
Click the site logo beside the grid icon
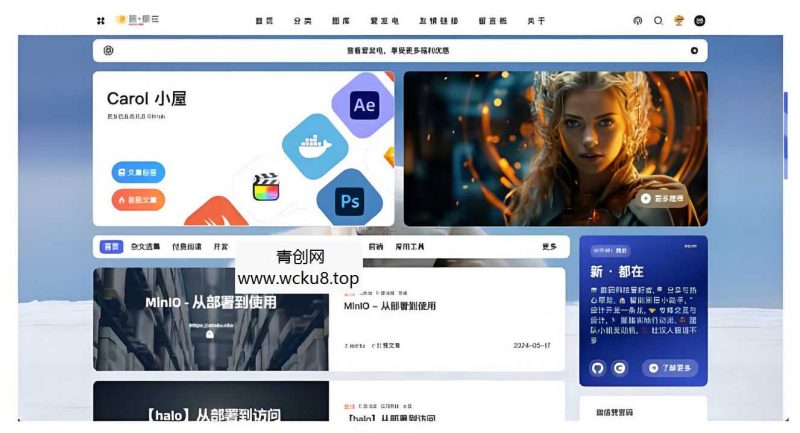[137, 20]
